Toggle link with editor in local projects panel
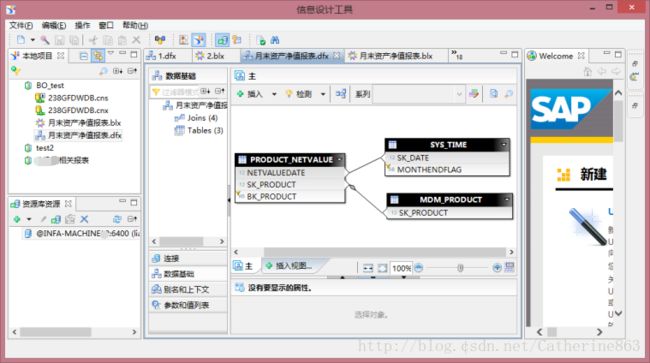 [x=98, y=56]
